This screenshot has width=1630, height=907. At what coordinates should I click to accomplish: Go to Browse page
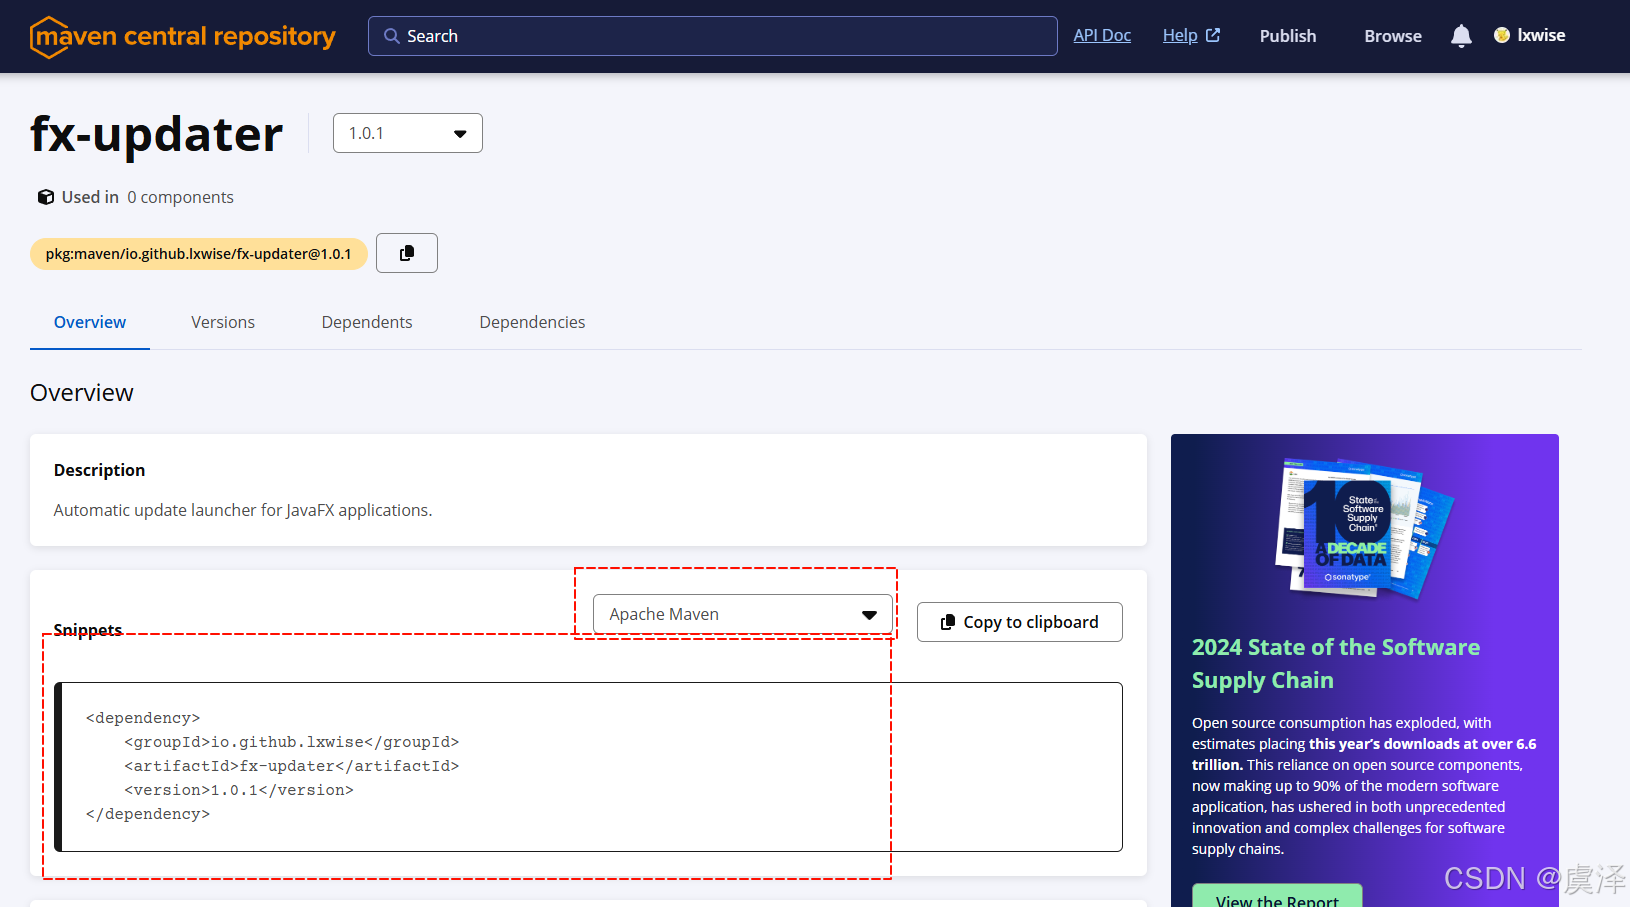click(1393, 36)
